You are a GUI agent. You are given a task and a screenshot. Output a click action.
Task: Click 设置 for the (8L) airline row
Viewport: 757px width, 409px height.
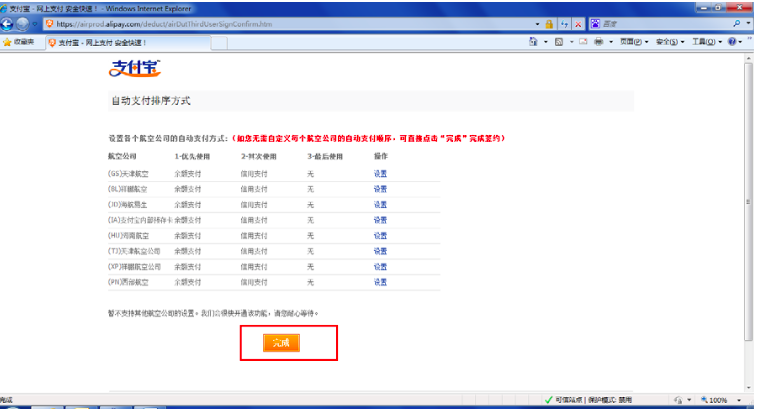(x=380, y=189)
